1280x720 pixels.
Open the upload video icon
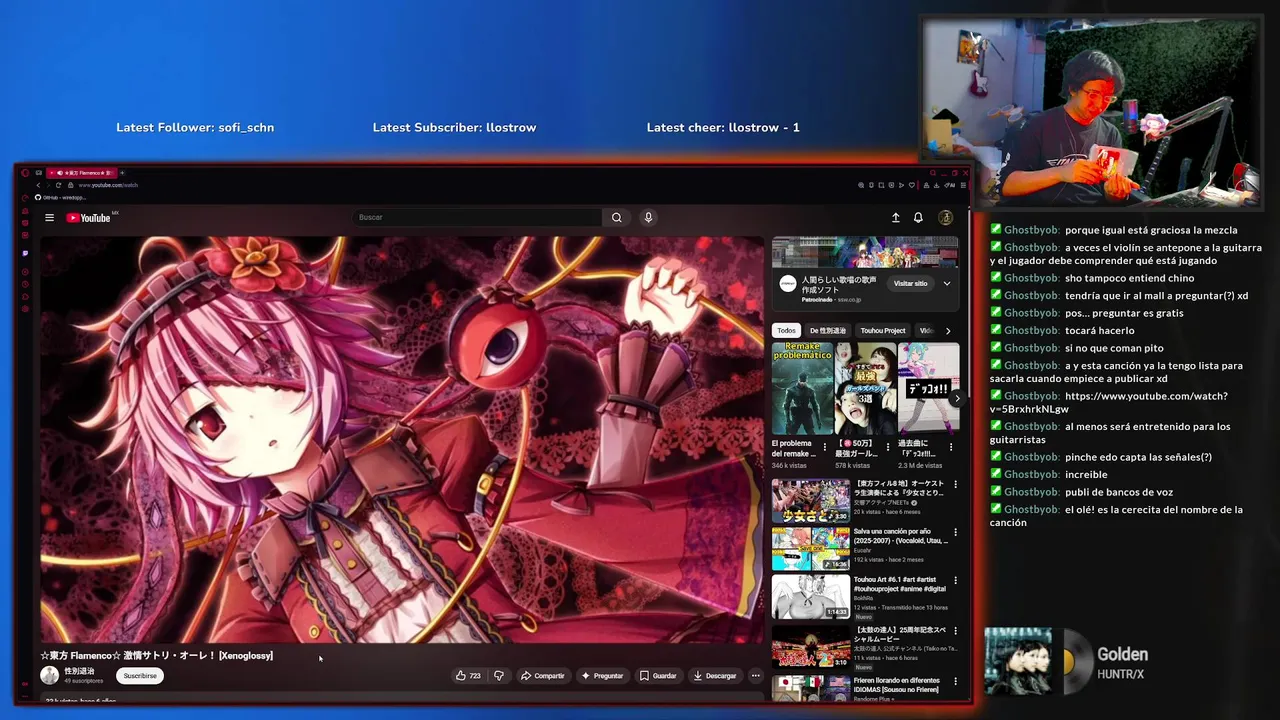point(895,218)
